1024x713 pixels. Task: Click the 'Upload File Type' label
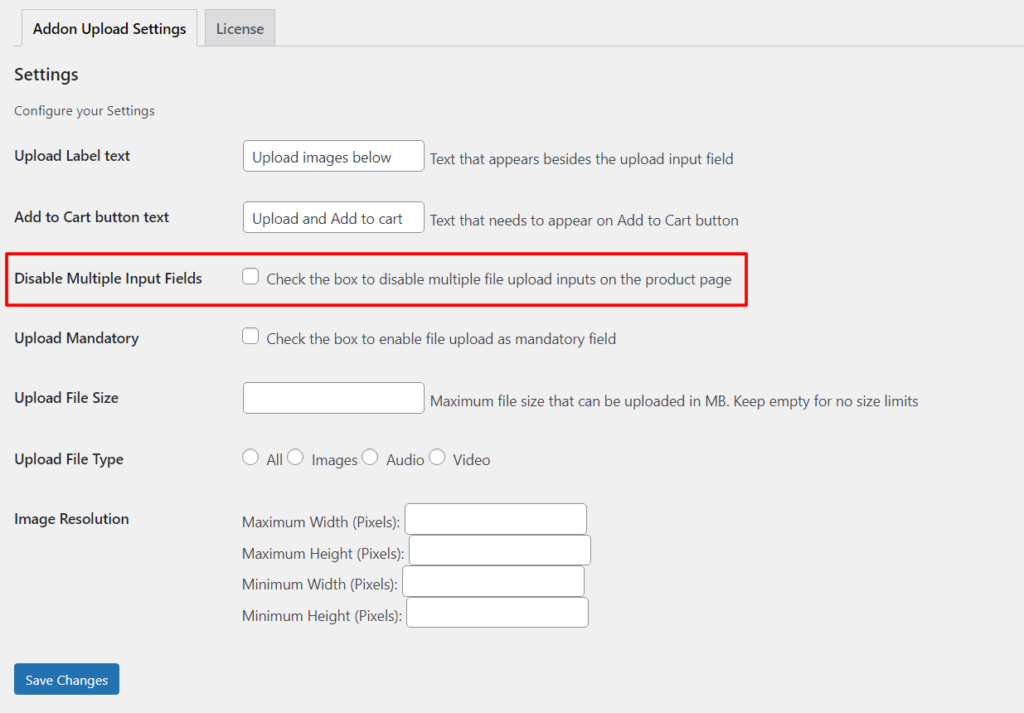[x=69, y=459]
